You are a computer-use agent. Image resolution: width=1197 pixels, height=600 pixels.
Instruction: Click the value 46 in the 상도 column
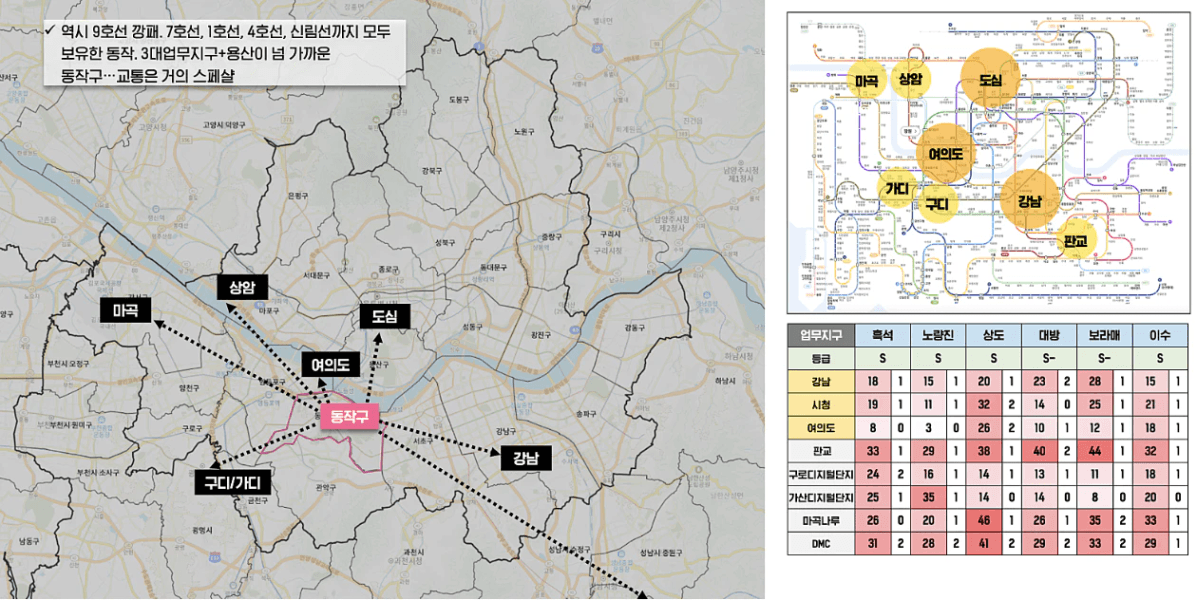point(984,520)
